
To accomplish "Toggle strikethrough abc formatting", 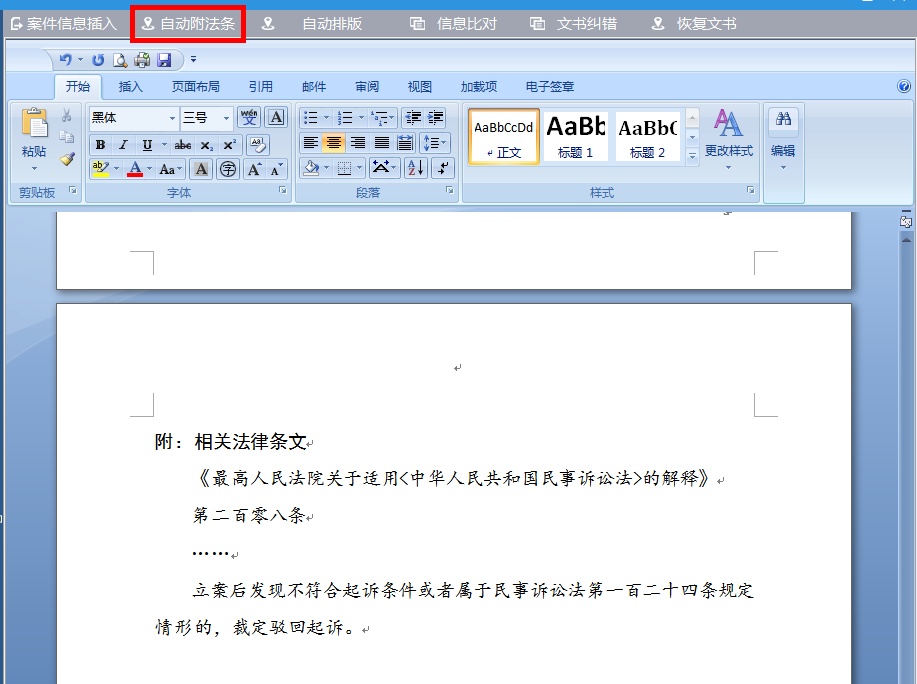I will (182, 144).
